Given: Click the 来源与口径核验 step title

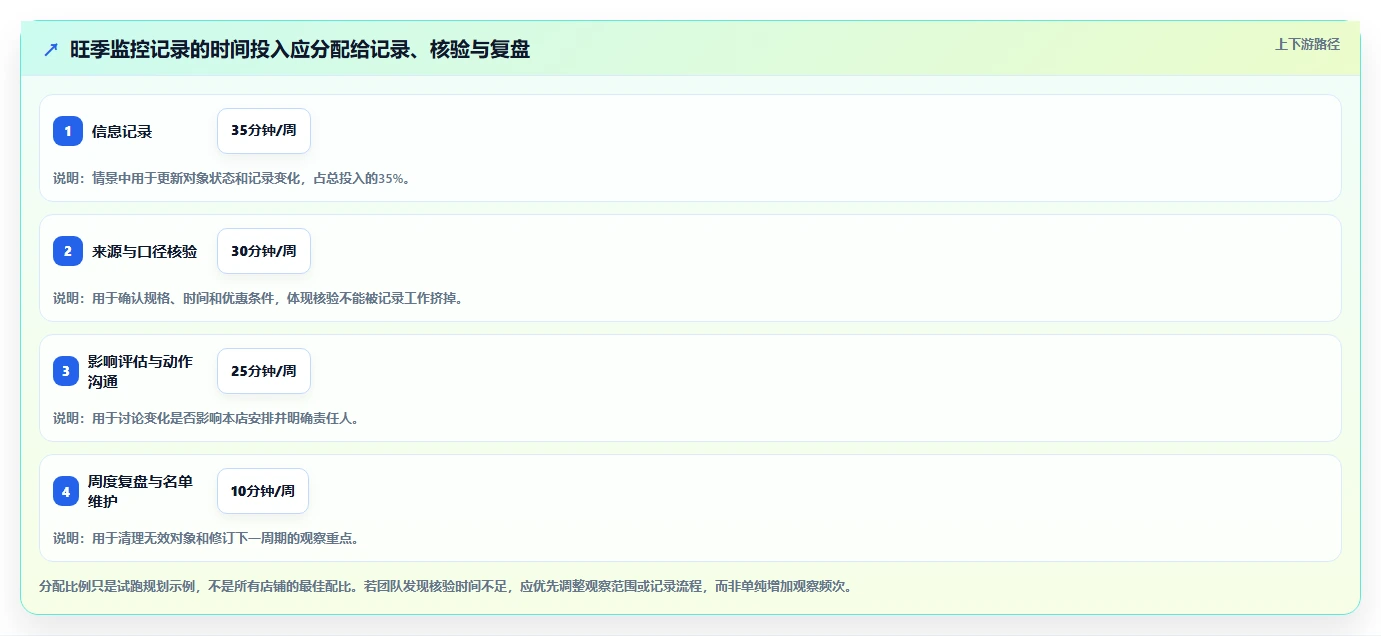Looking at the screenshot, I should pyautogui.click(x=144, y=251).
